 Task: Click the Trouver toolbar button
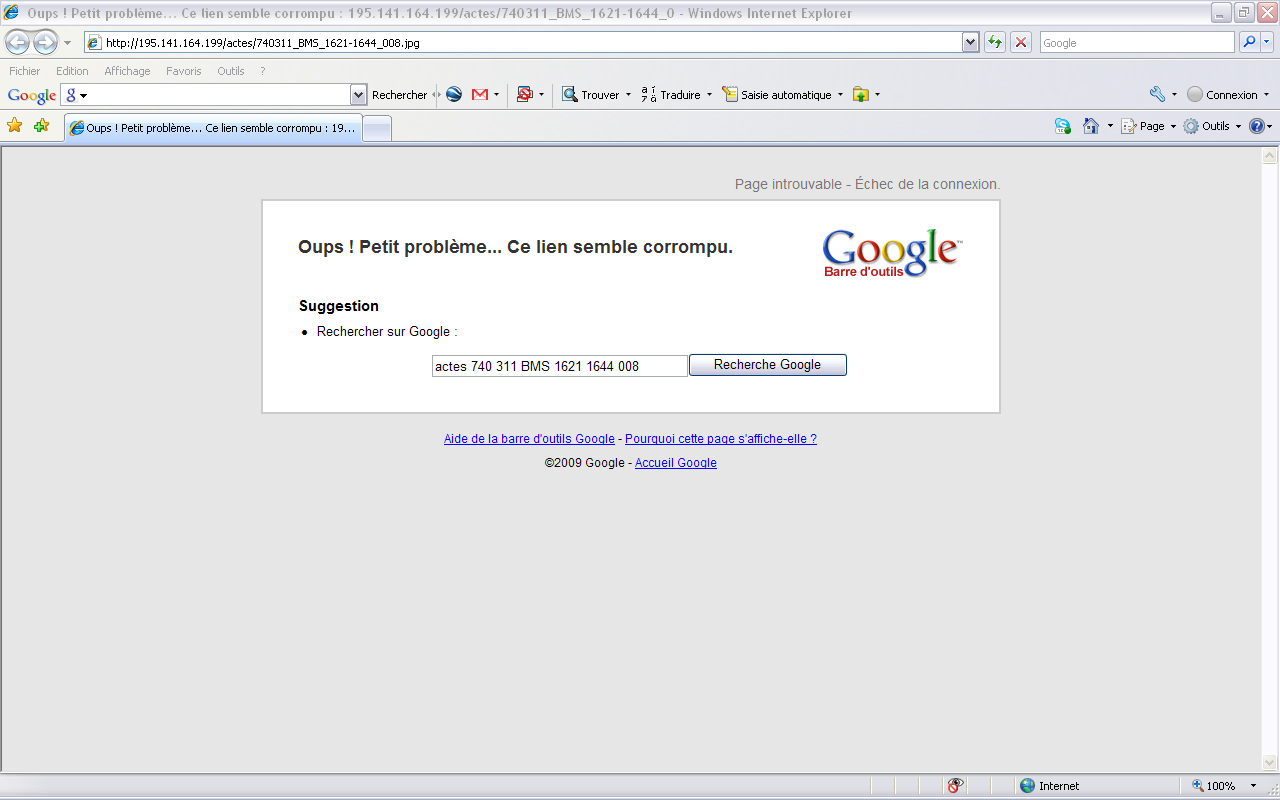591,95
